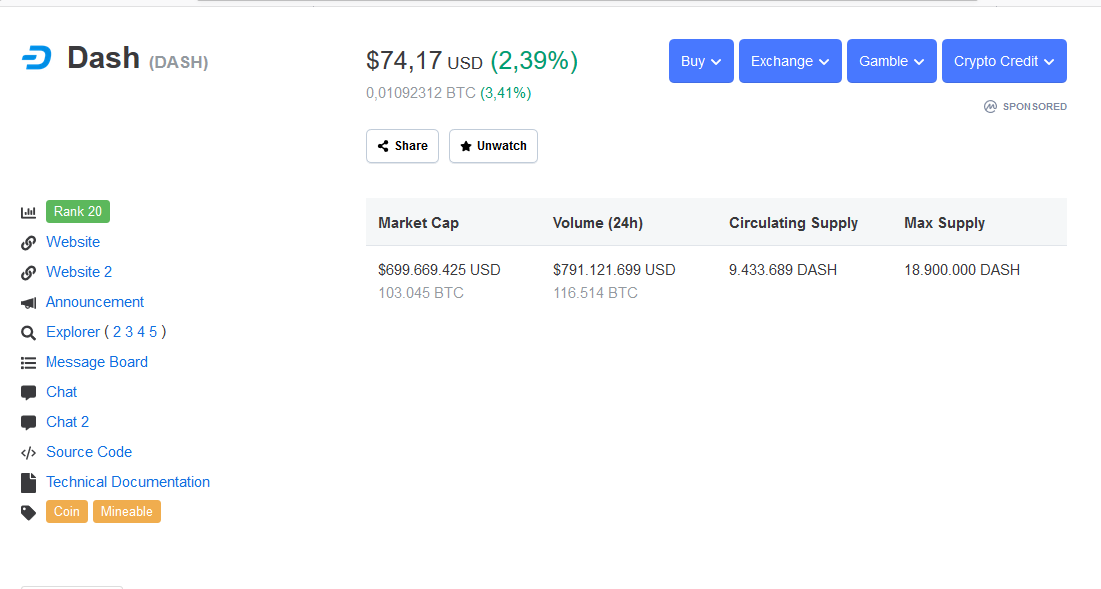Click the $74,17 USD price
Screen dimensions: 1101x589
(424, 61)
